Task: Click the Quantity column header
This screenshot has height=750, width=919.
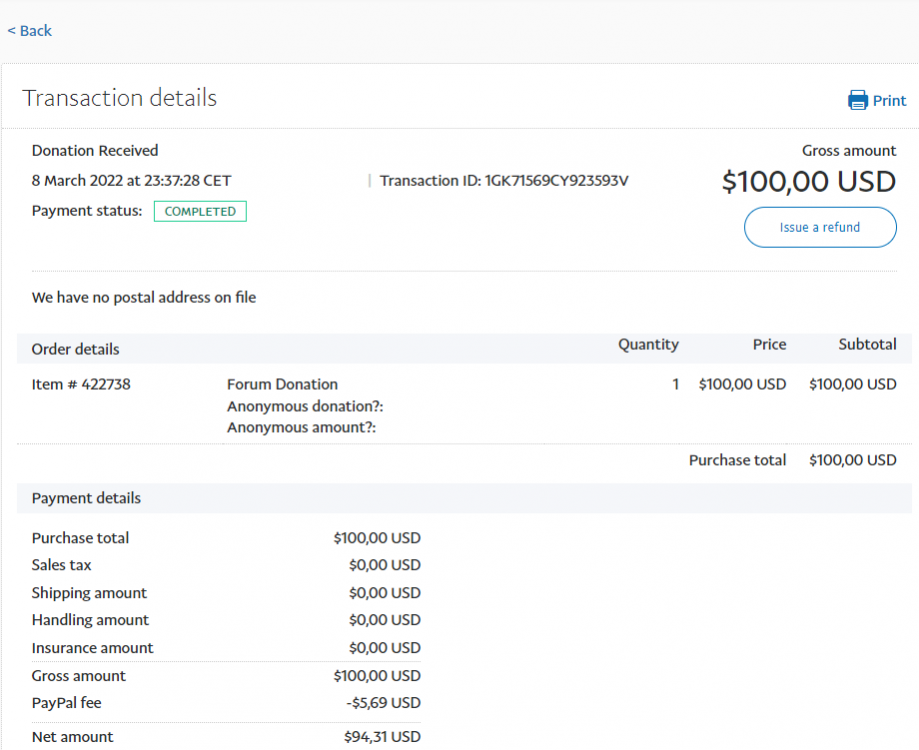Action: (x=648, y=344)
